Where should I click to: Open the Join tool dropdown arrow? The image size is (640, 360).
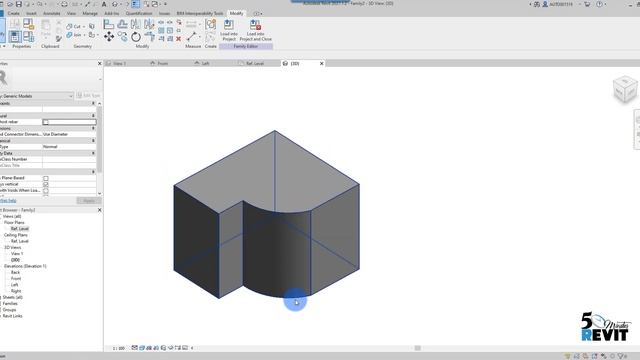tap(84, 35)
